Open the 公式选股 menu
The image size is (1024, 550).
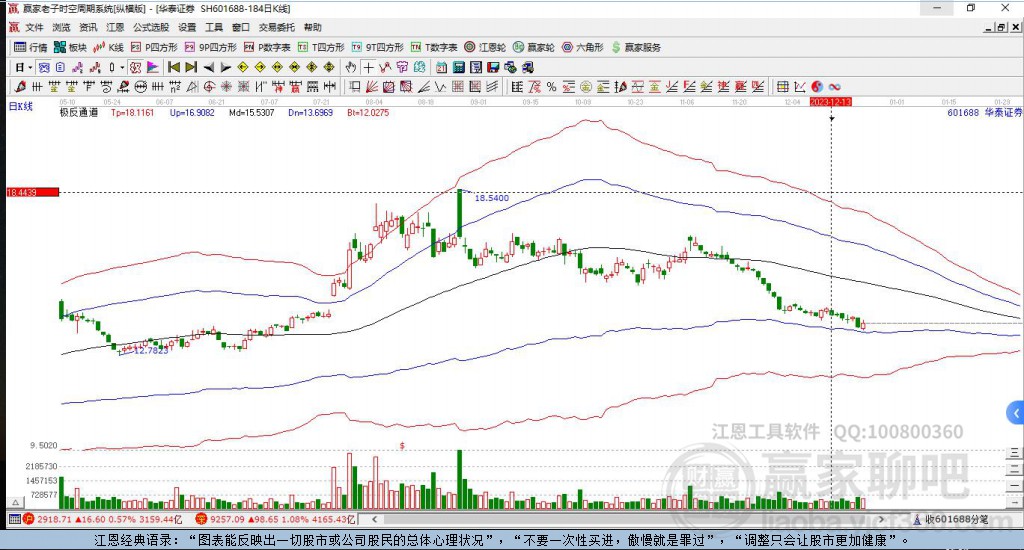(x=151, y=27)
